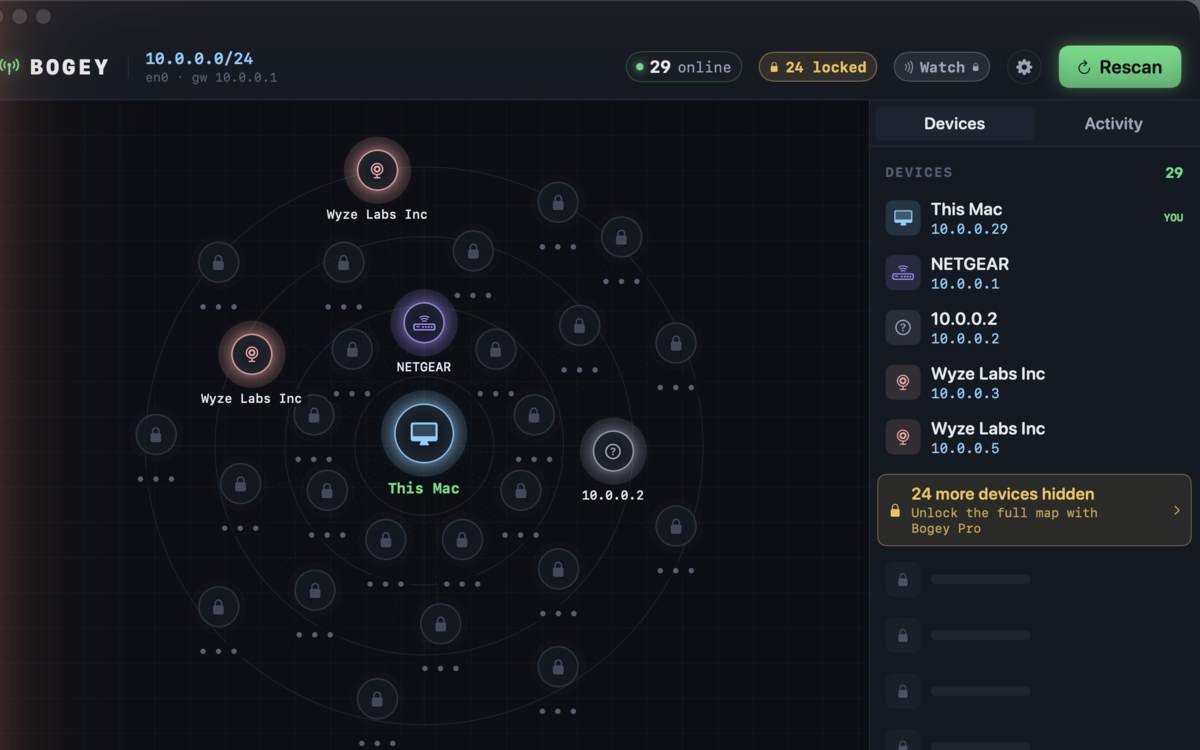Click the Wyze Labs 10.0.0.3 list icon
This screenshot has width=1200, height=750.
(x=903, y=382)
